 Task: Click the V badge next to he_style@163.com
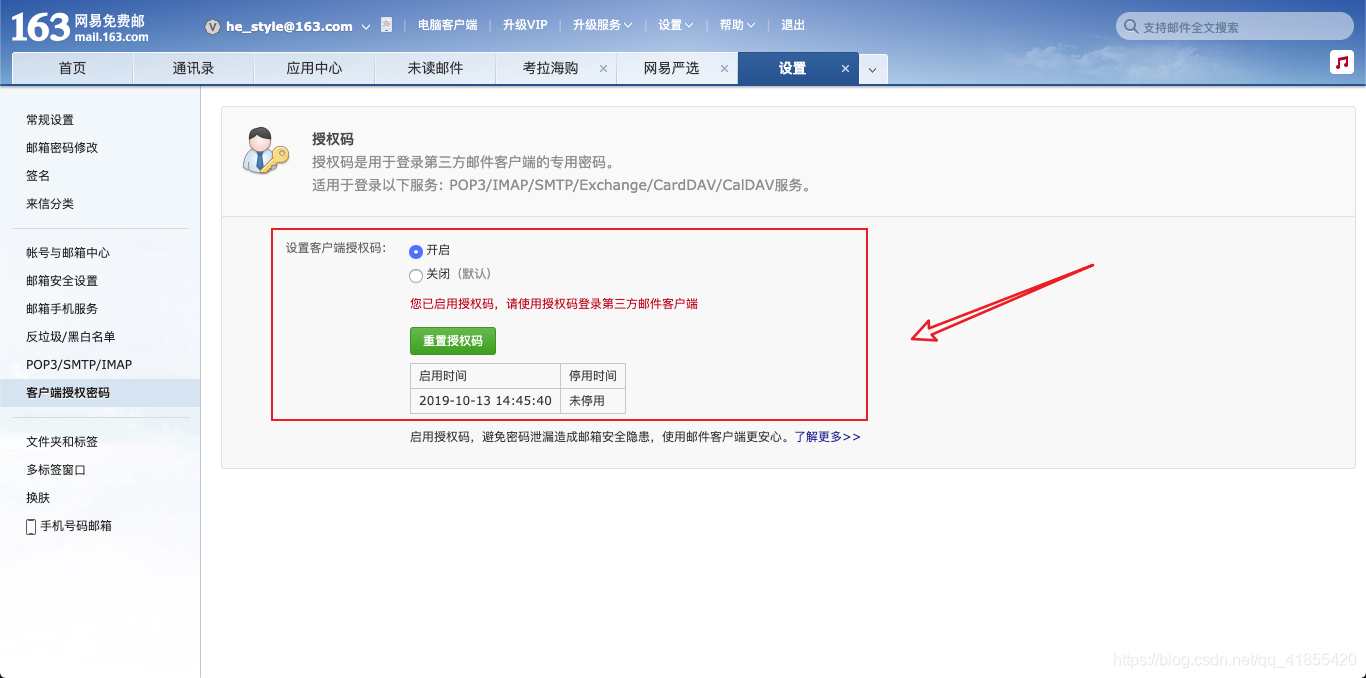pyautogui.click(x=211, y=27)
